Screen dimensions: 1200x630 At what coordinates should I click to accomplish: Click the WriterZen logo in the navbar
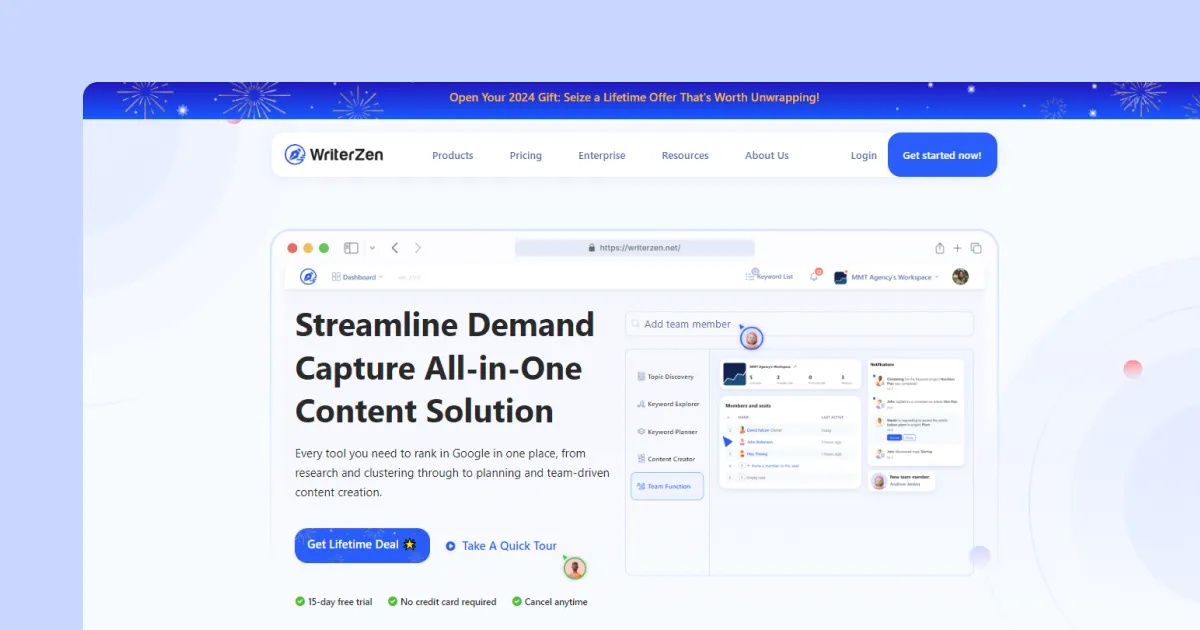(333, 155)
